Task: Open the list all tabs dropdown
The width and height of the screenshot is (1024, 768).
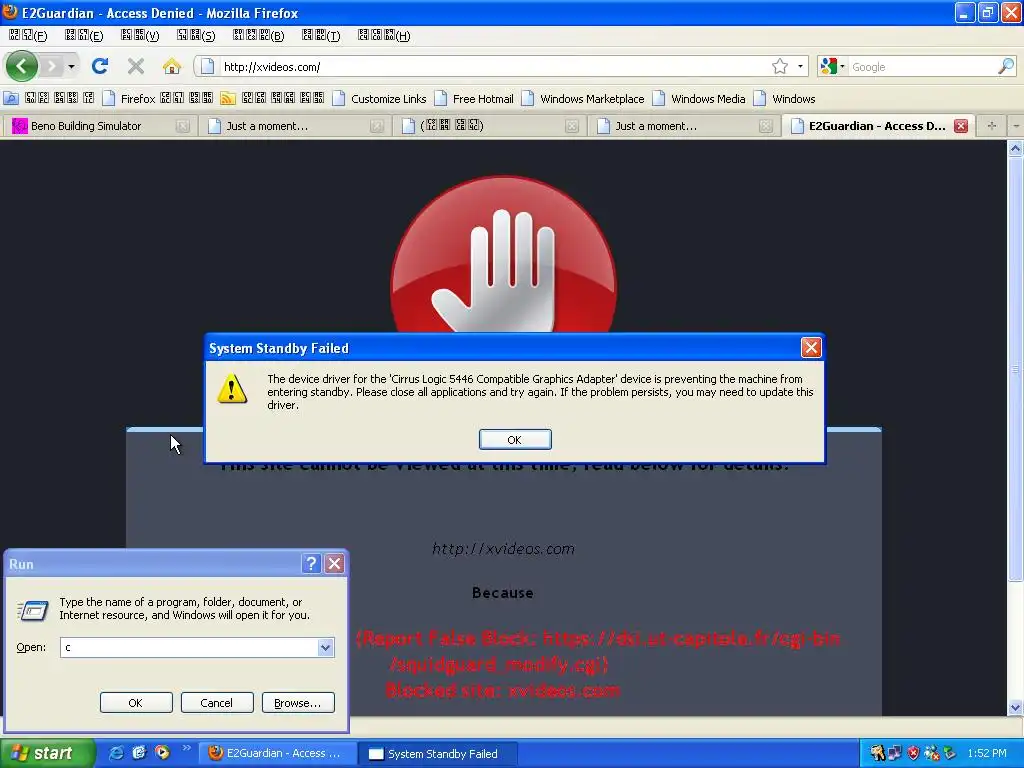Action: (x=1016, y=126)
